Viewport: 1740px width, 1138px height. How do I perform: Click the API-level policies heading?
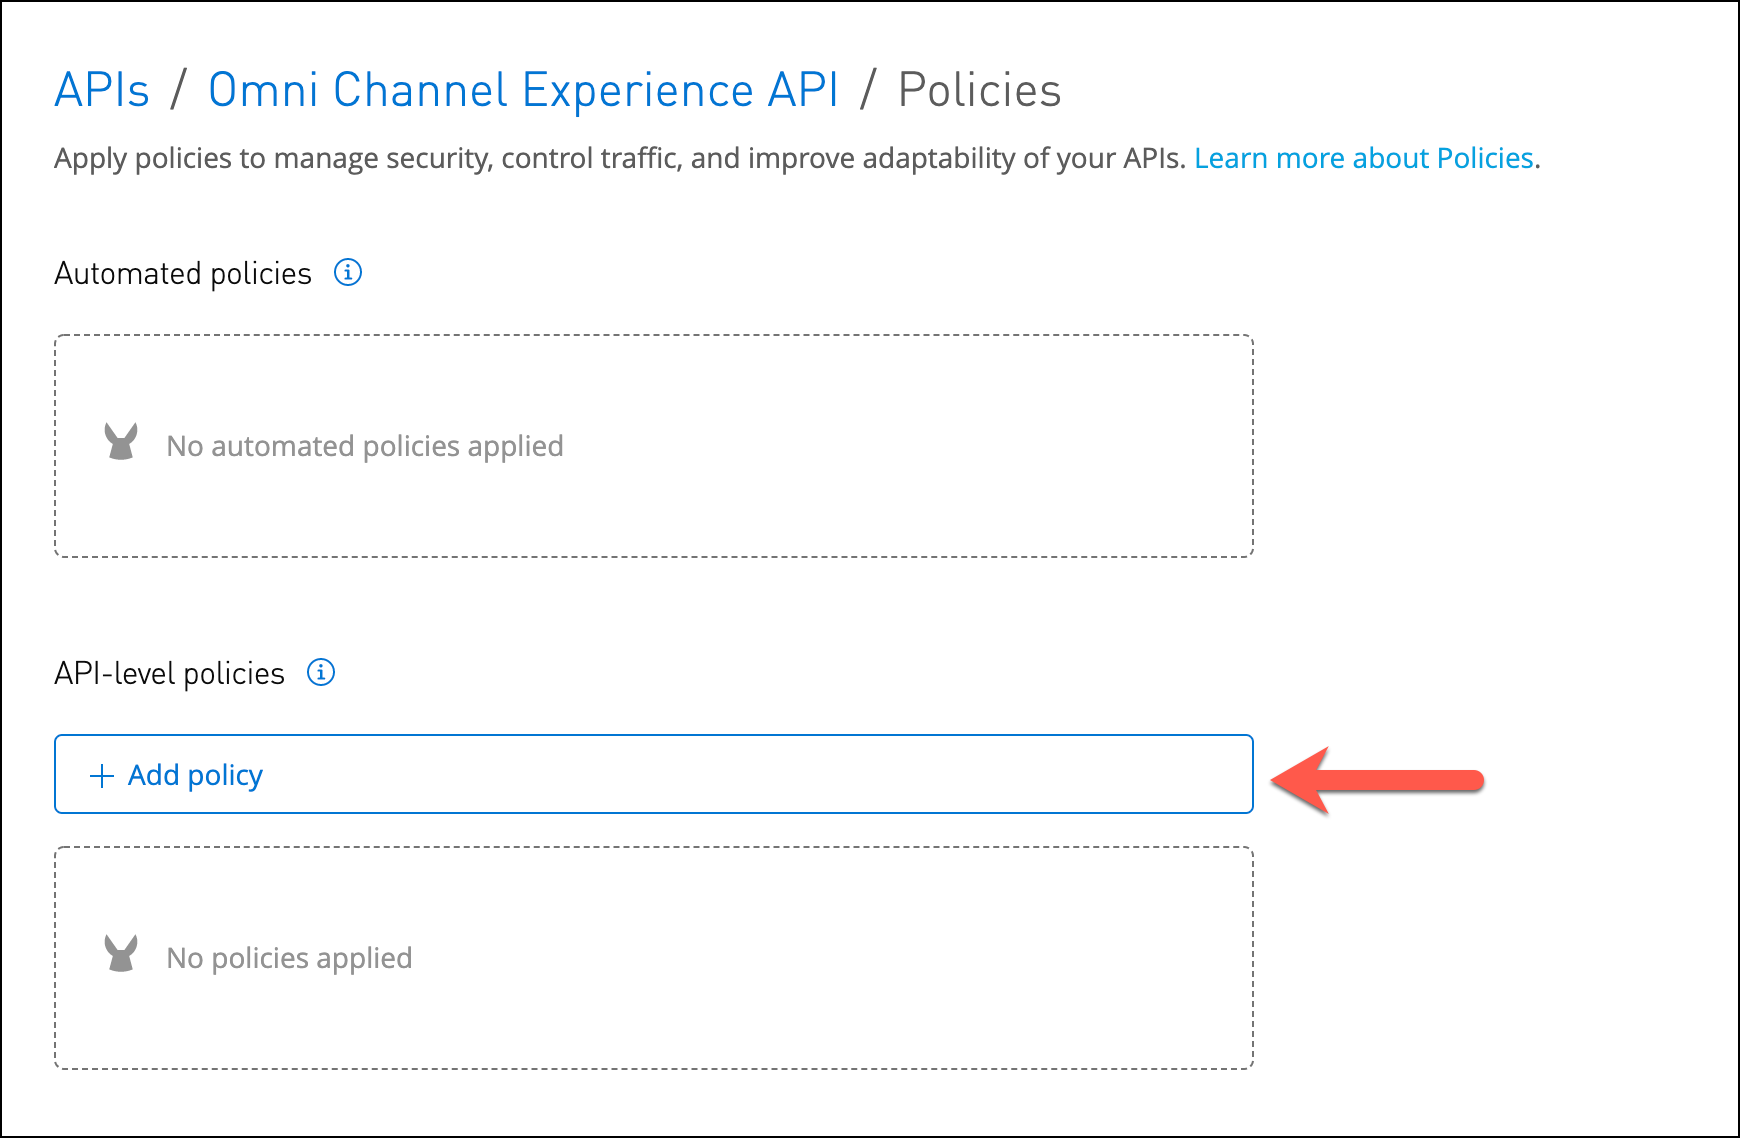pyautogui.click(x=170, y=673)
